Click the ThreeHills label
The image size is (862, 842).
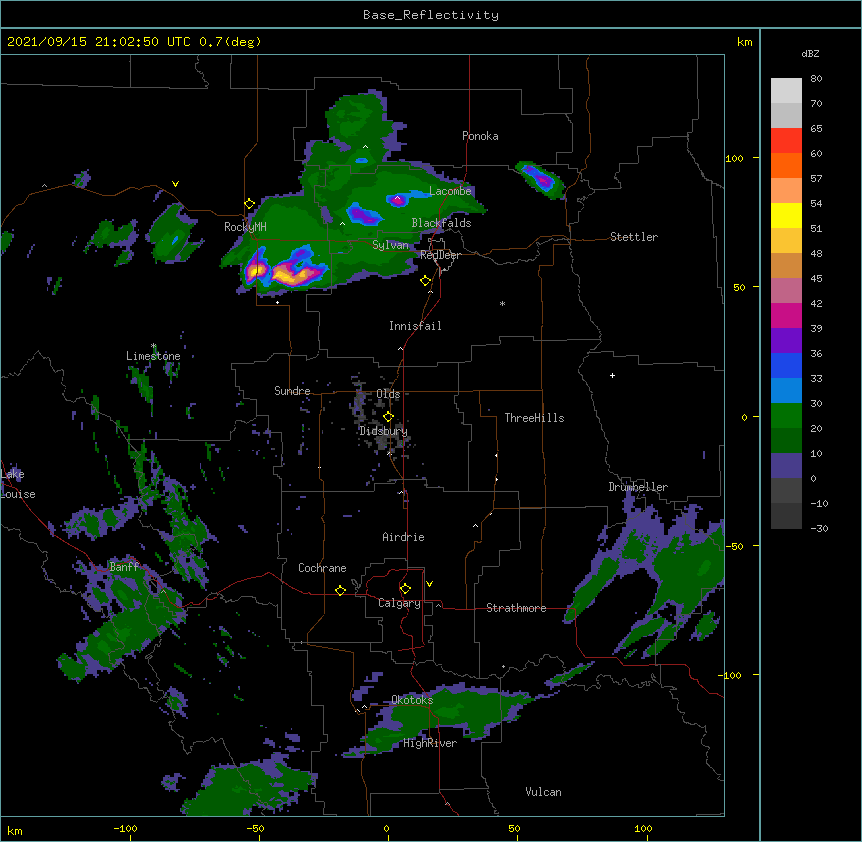tap(534, 418)
